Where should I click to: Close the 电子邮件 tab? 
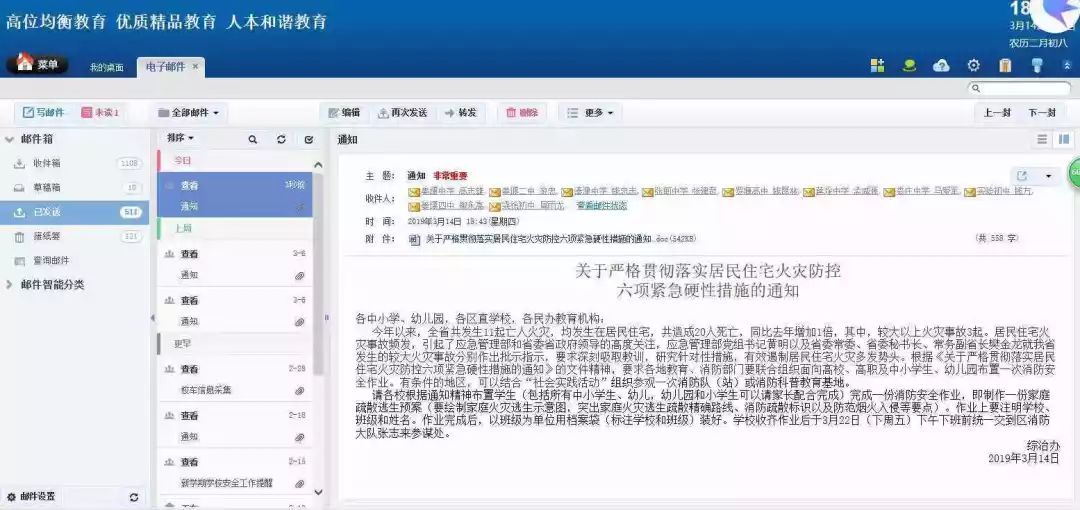(x=196, y=66)
